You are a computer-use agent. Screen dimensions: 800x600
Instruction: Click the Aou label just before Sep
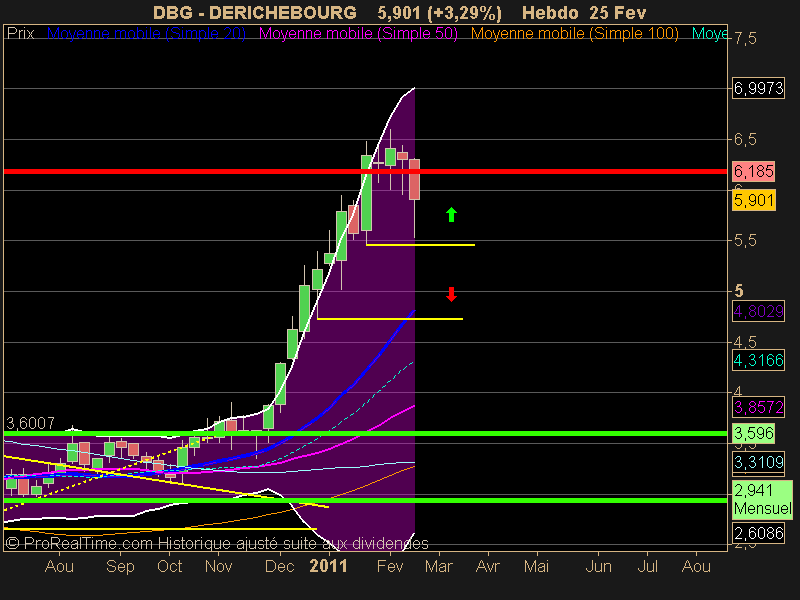pos(59,566)
